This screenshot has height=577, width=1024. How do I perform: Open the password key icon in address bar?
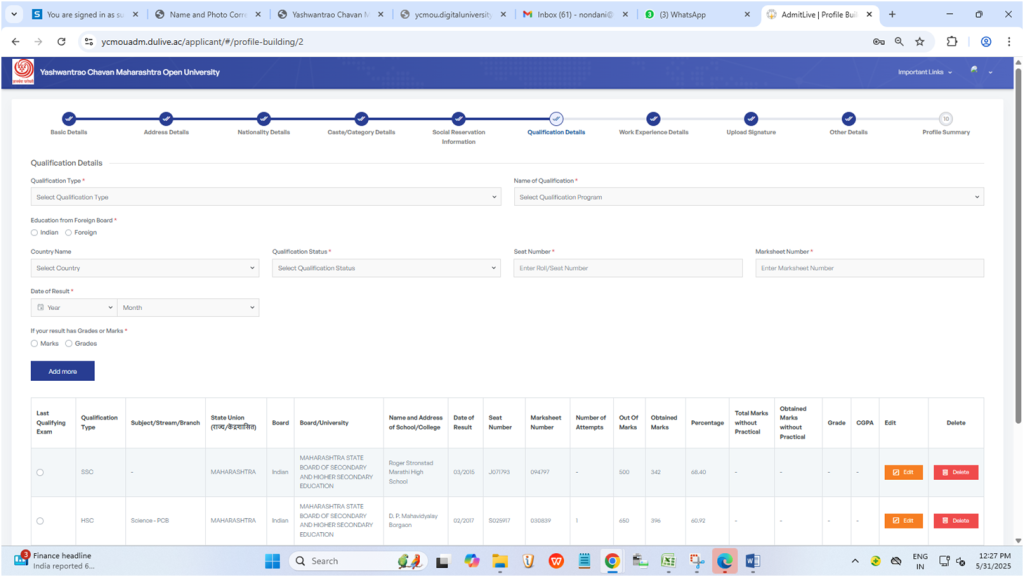coord(878,42)
